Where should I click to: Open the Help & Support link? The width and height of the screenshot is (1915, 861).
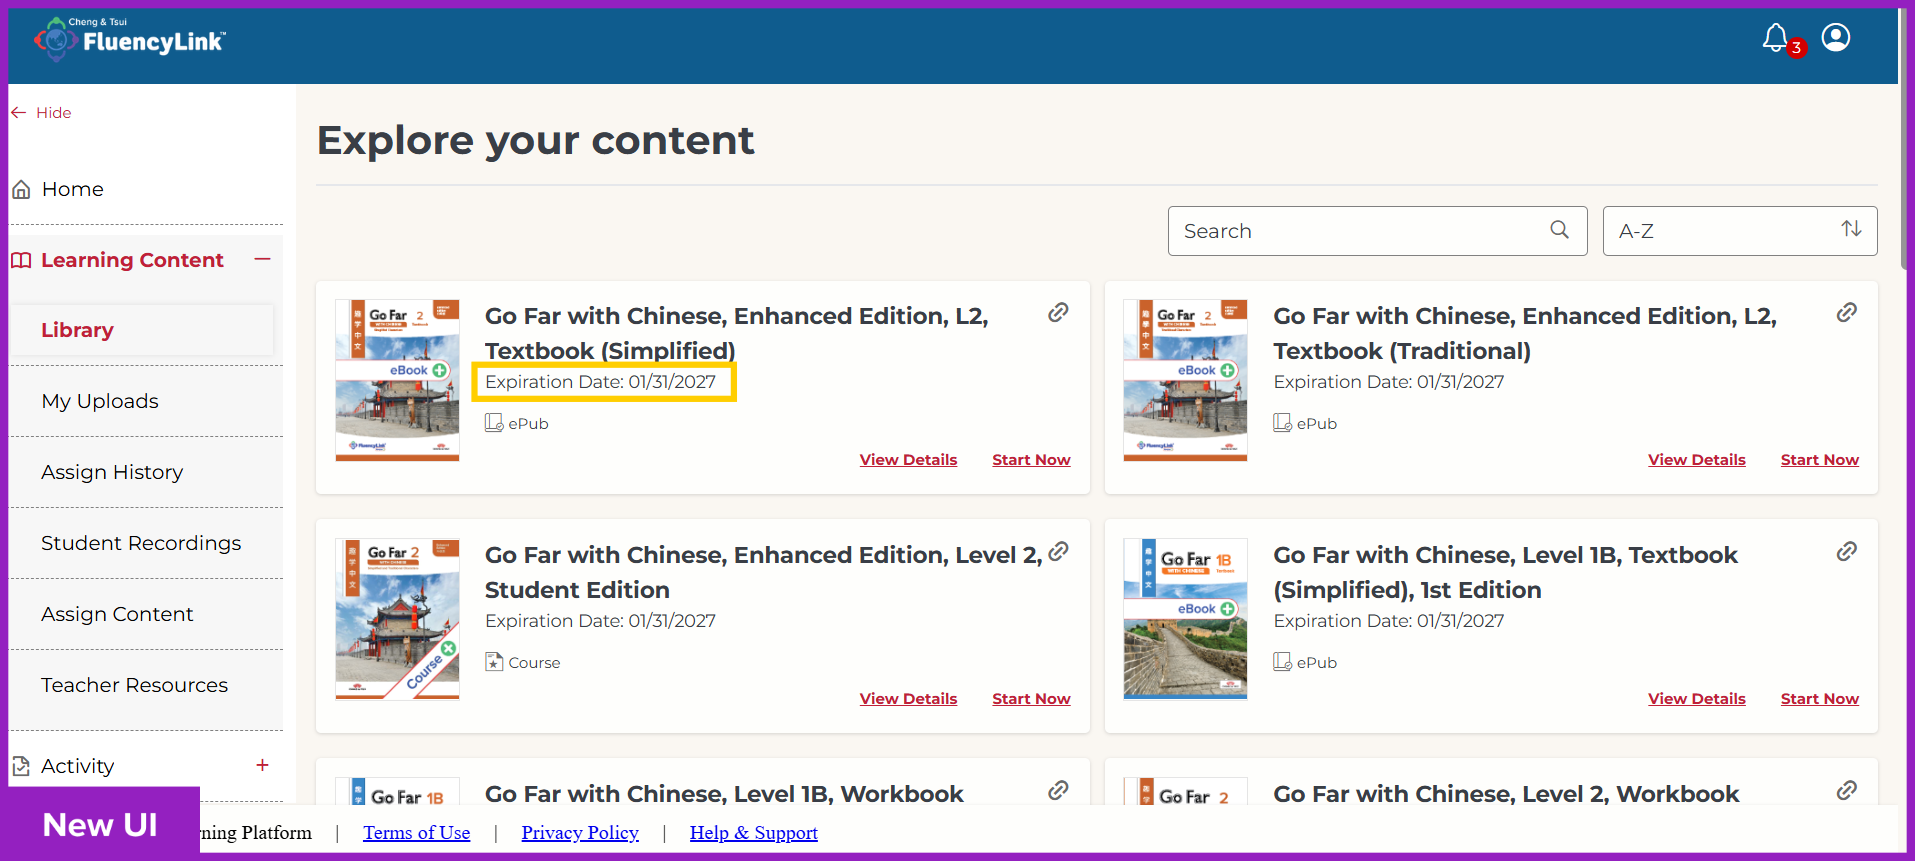click(x=753, y=833)
